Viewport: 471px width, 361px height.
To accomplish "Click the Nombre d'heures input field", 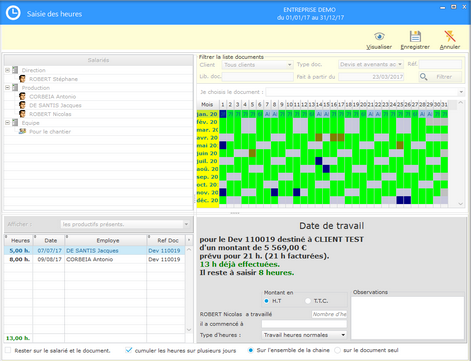I will pos(329,314).
